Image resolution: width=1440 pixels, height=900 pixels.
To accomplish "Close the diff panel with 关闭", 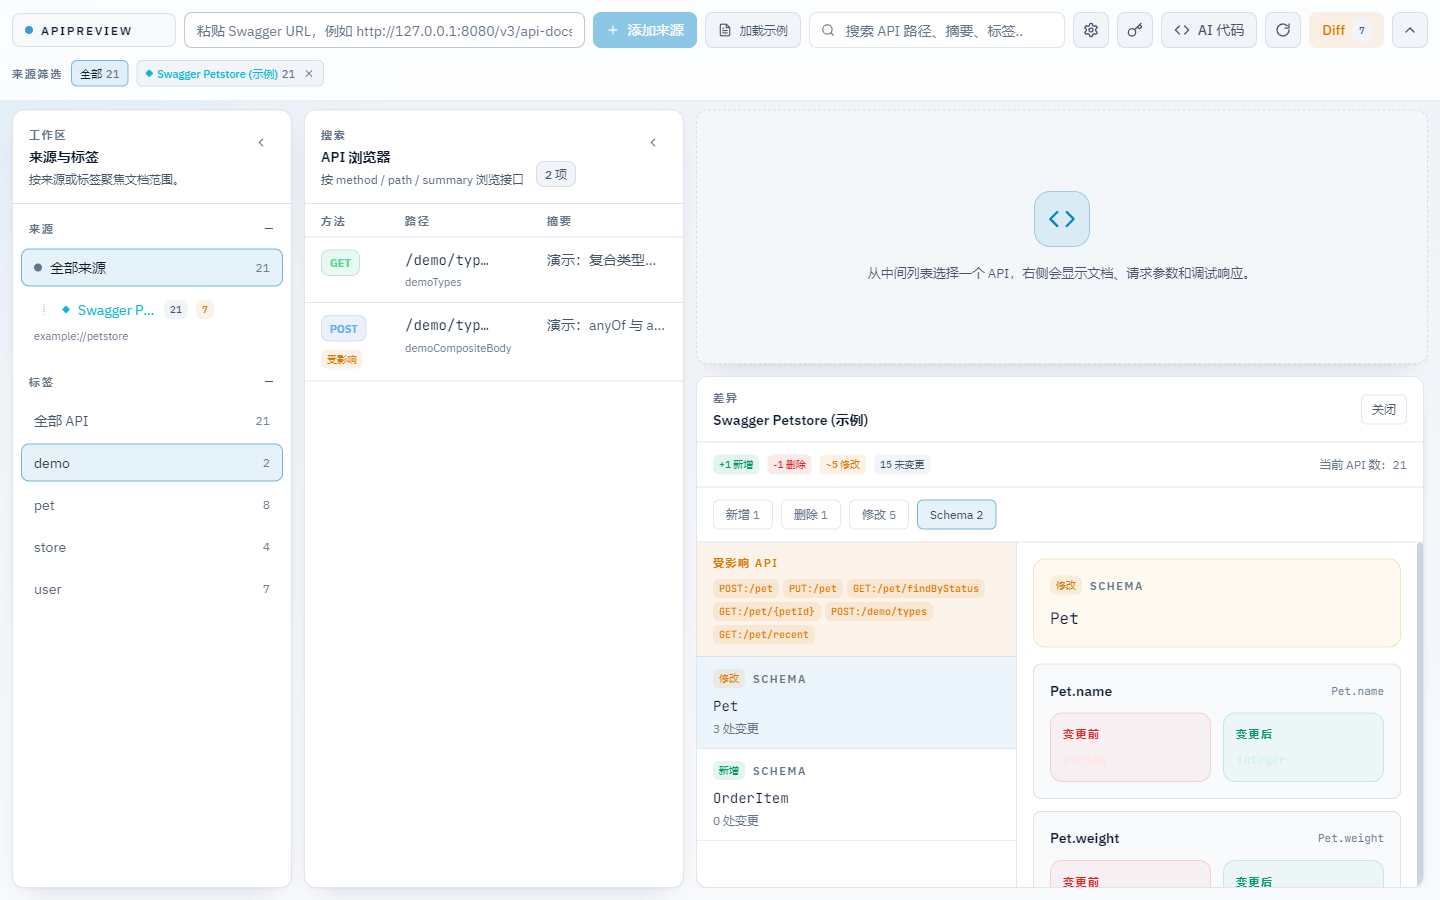I will click(1384, 410).
